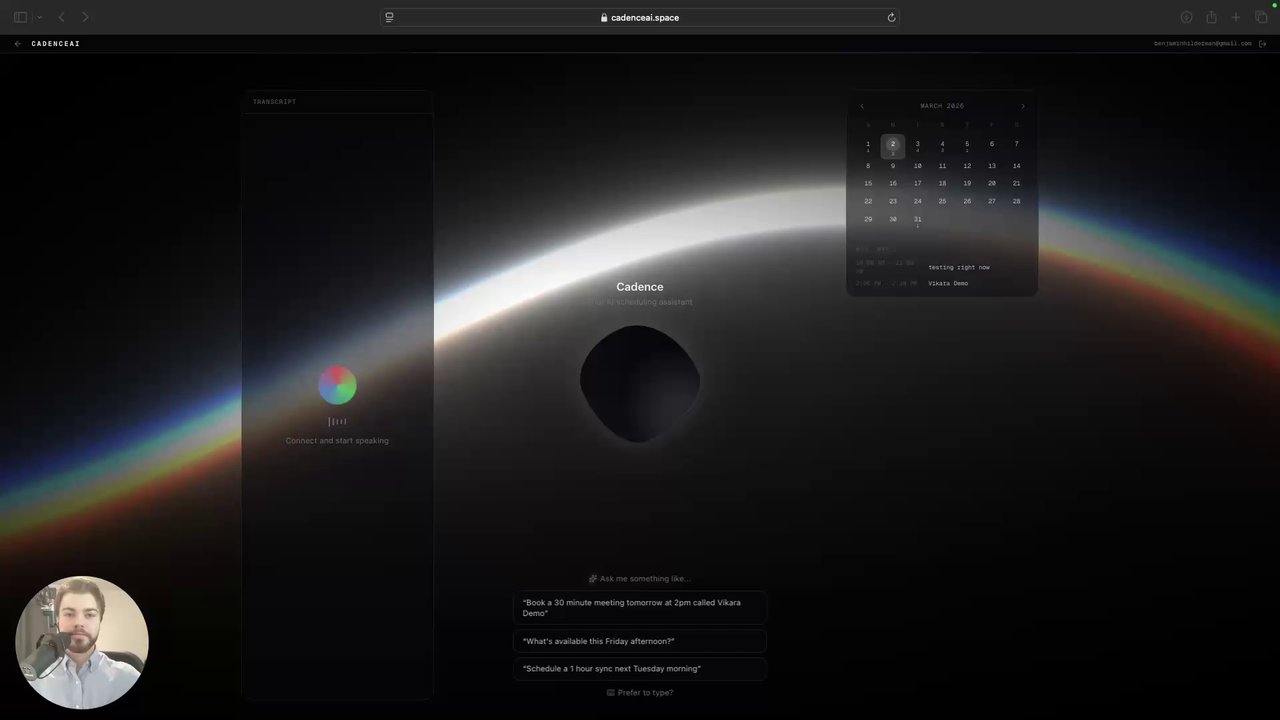Screen dimensions: 1280x720
Task: Open a new tab with plus icon
Action: pos(1236,17)
